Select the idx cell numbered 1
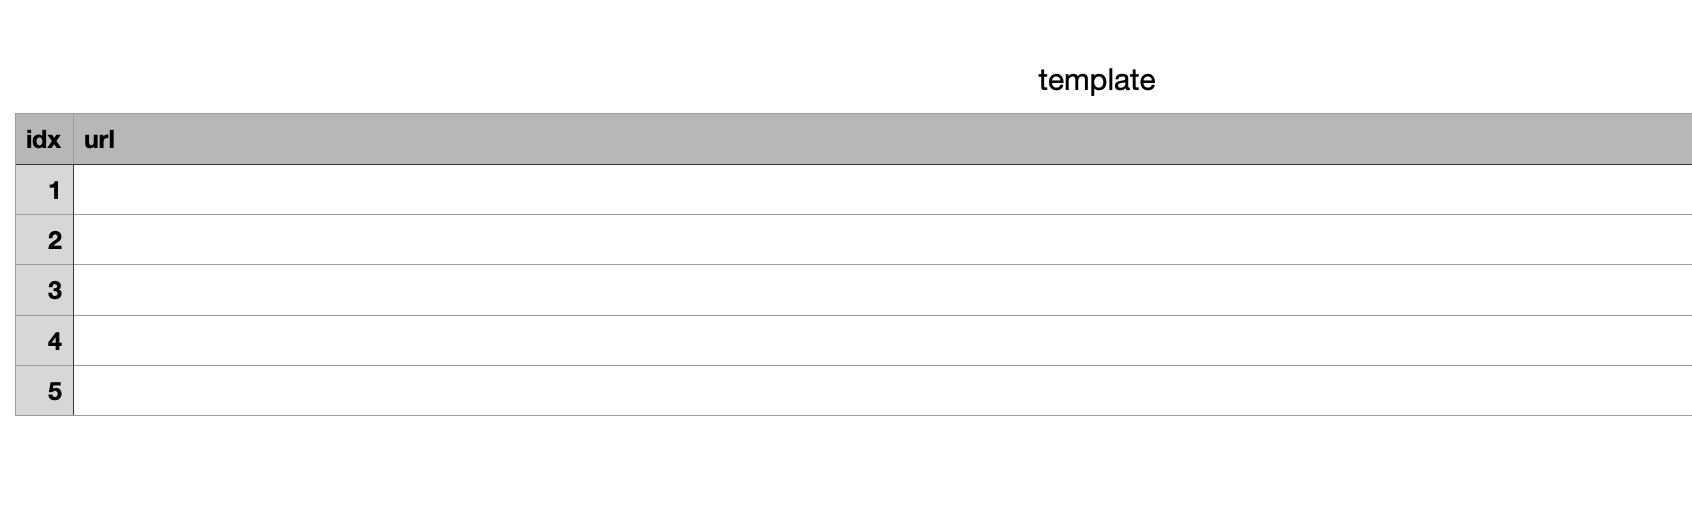 coord(44,190)
